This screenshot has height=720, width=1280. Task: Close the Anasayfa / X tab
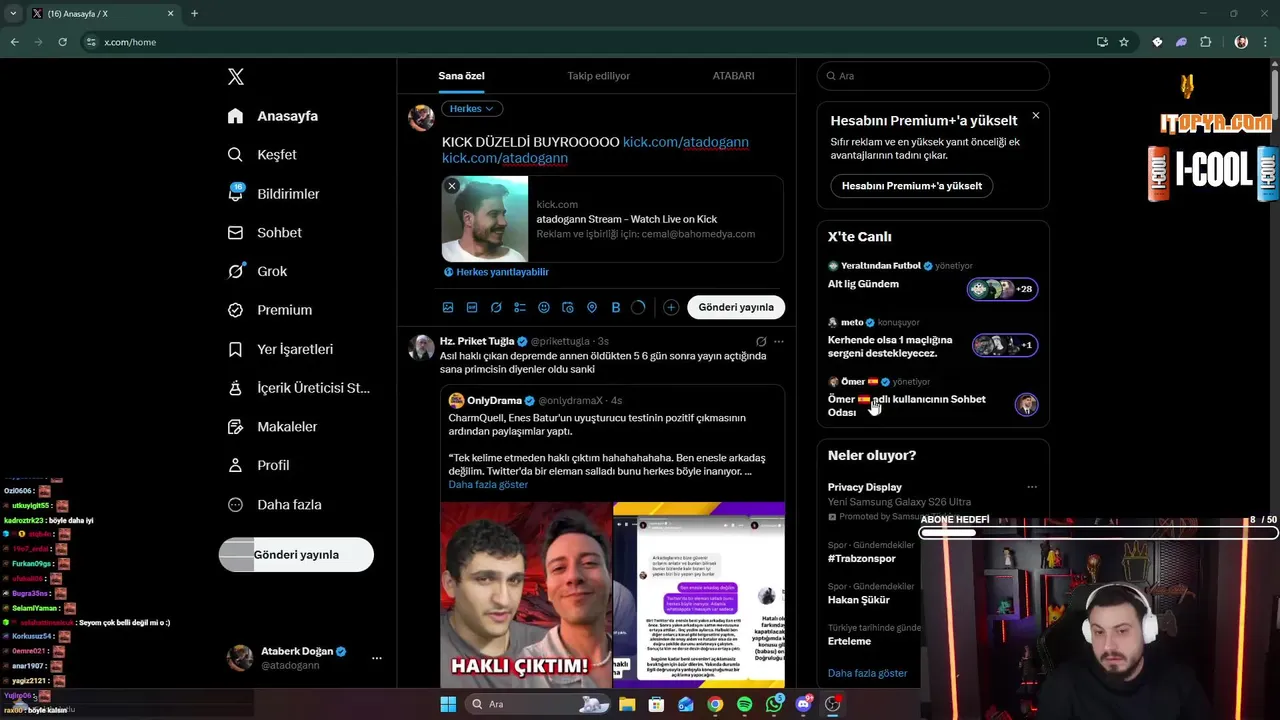pos(170,14)
